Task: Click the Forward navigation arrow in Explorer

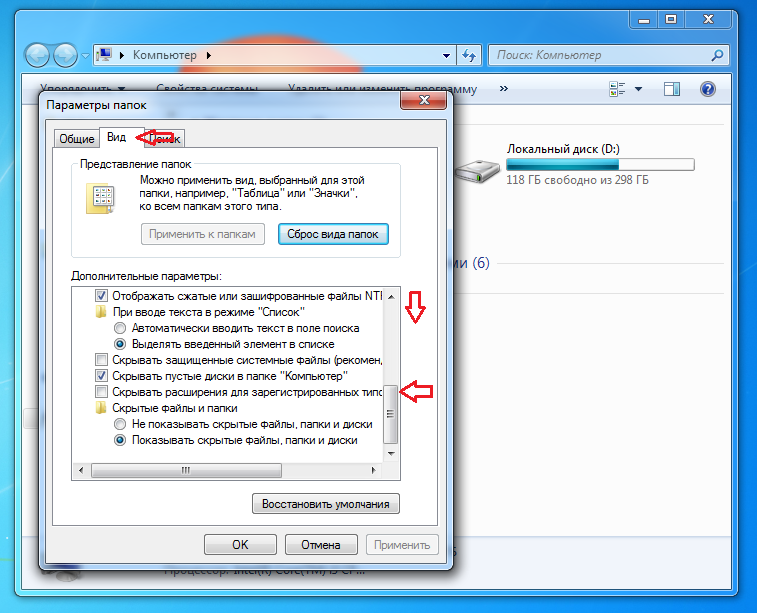Action: click(x=65, y=56)
